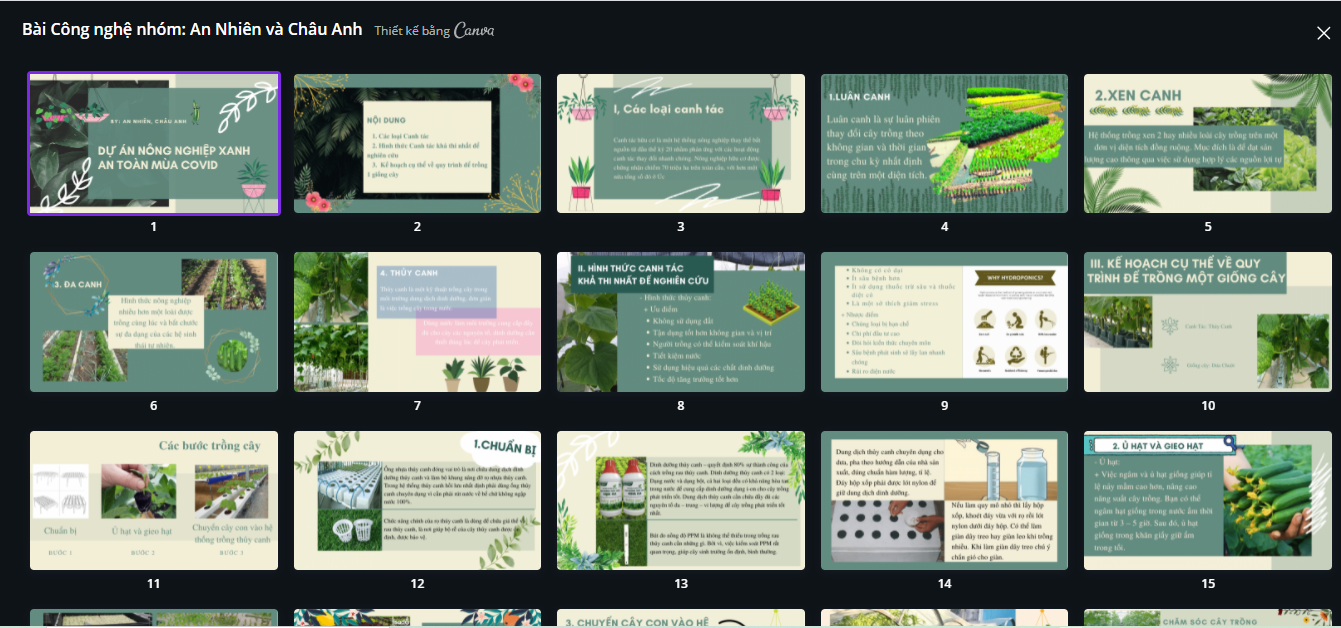1341x628 pixels.
Task: Click the Thiết kế bằng text label
Action: coord(412,31)
